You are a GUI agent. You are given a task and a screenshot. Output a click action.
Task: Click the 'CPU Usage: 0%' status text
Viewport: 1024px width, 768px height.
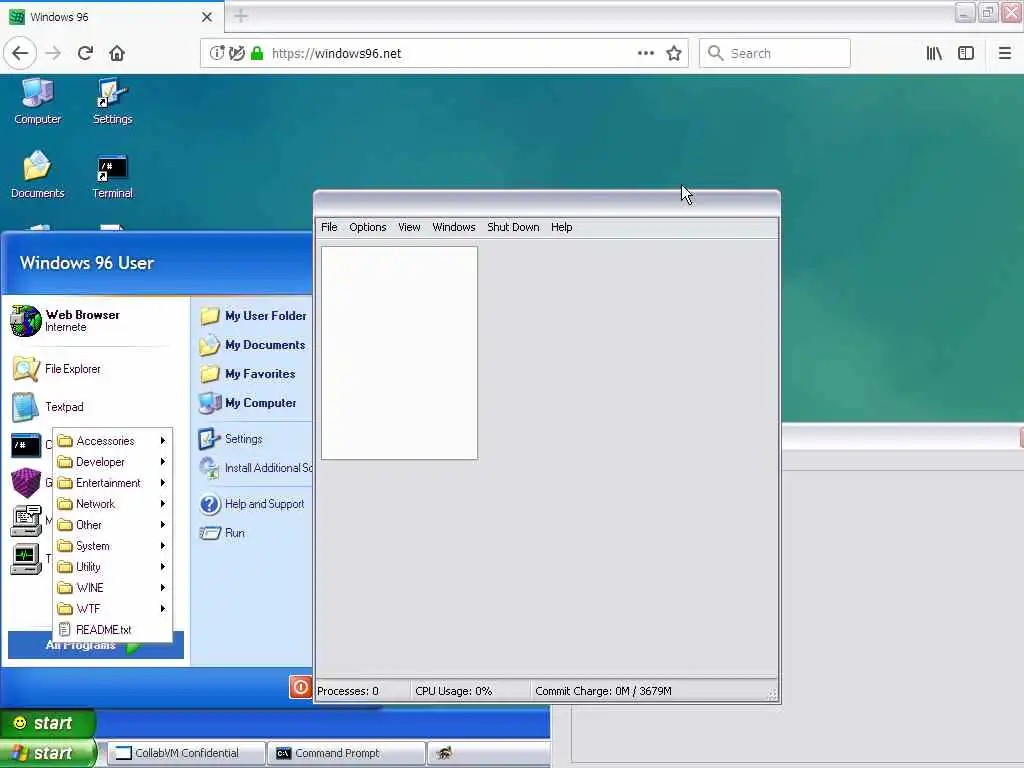pos(454,691)
